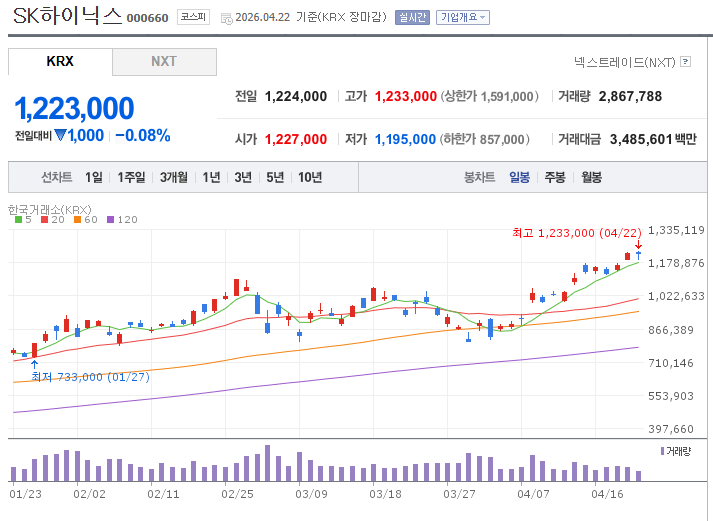Click the blue 최저 arrow marker on chart
The image size is (713, 521).
tap(35, 364)
